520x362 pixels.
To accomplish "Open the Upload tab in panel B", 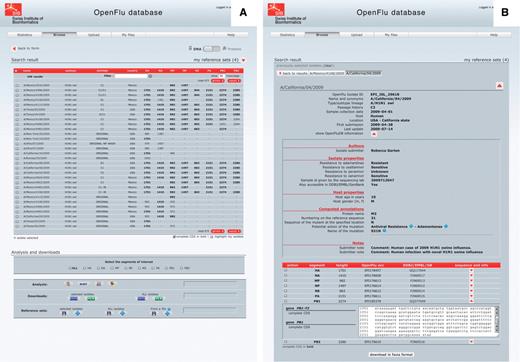I will (356, 35).
